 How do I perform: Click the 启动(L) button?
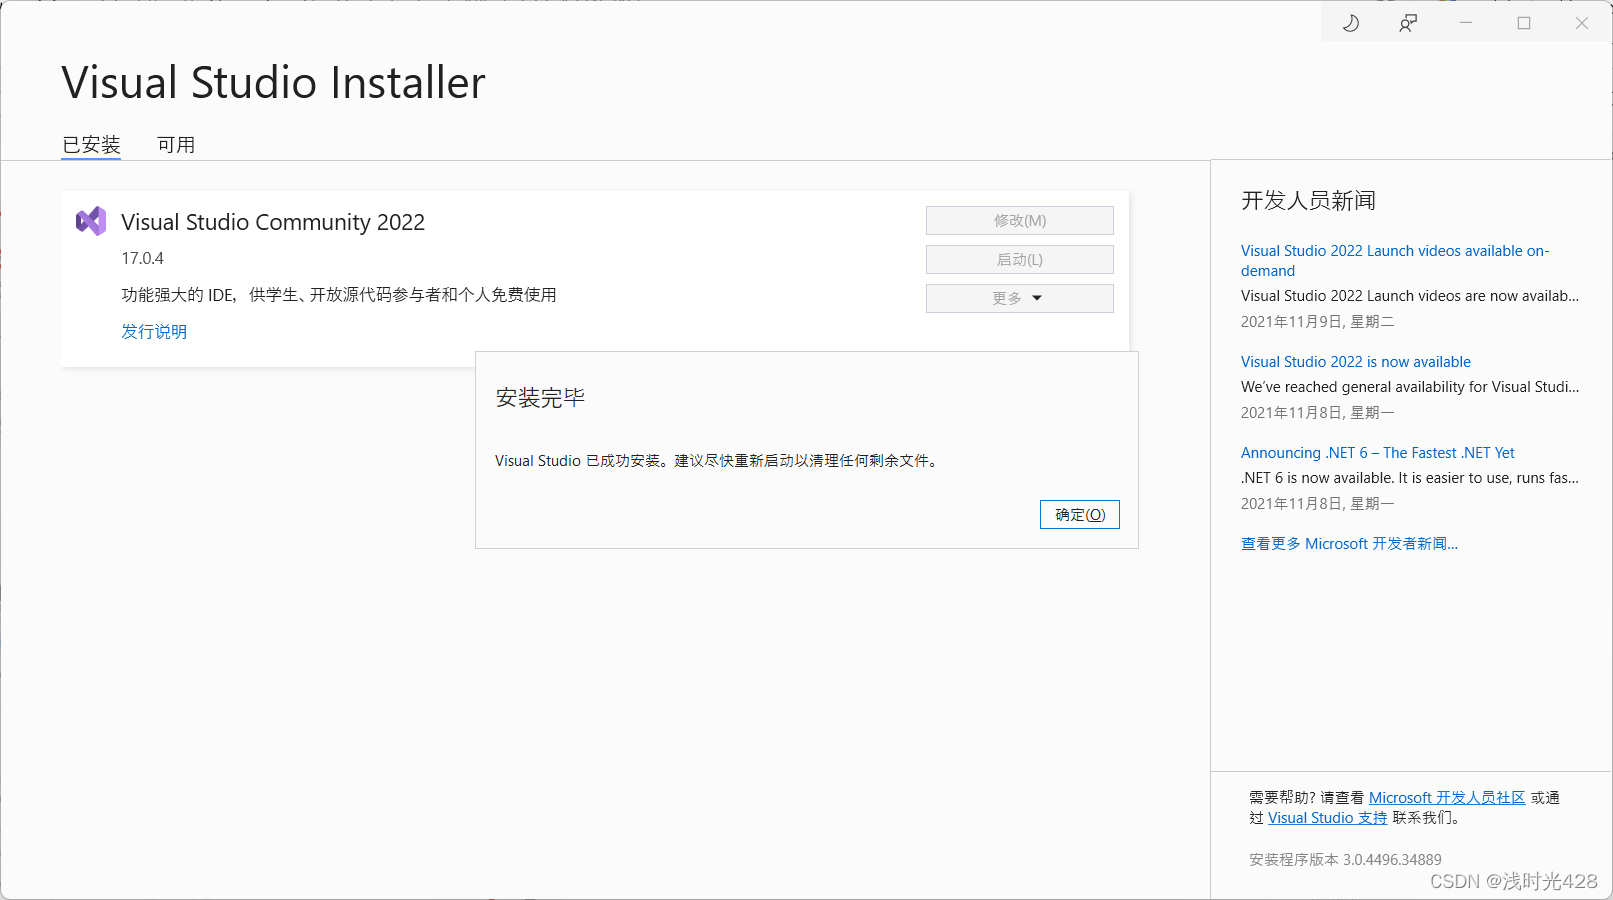point(1019,259)
